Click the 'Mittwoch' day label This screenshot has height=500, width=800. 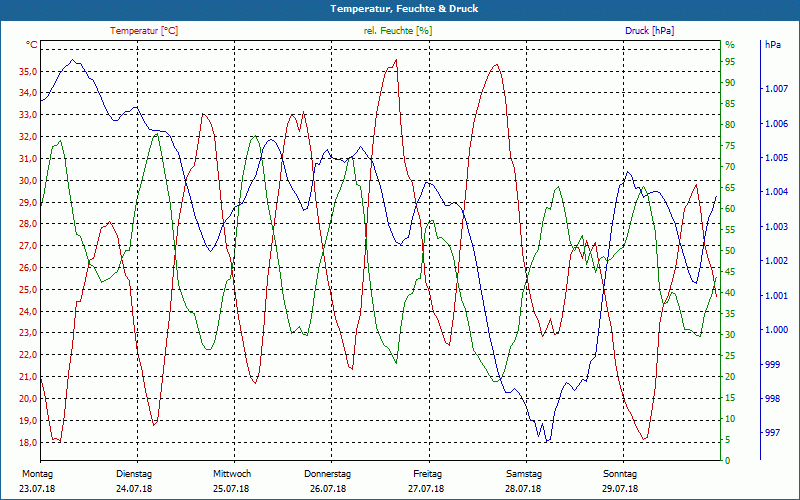click(232, 474)
